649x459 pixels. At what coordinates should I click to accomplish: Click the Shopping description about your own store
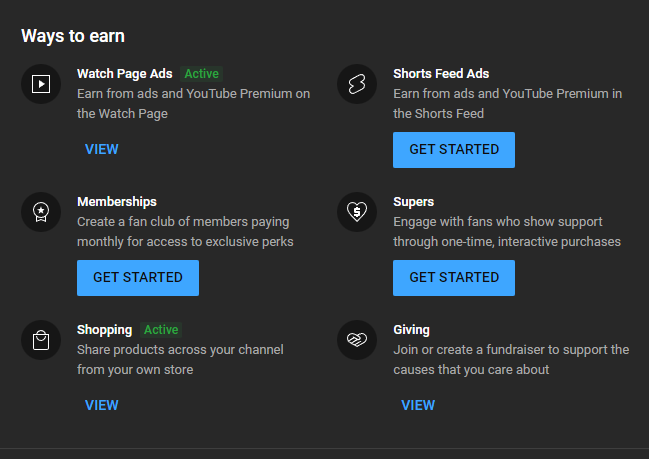click(180, 360)
